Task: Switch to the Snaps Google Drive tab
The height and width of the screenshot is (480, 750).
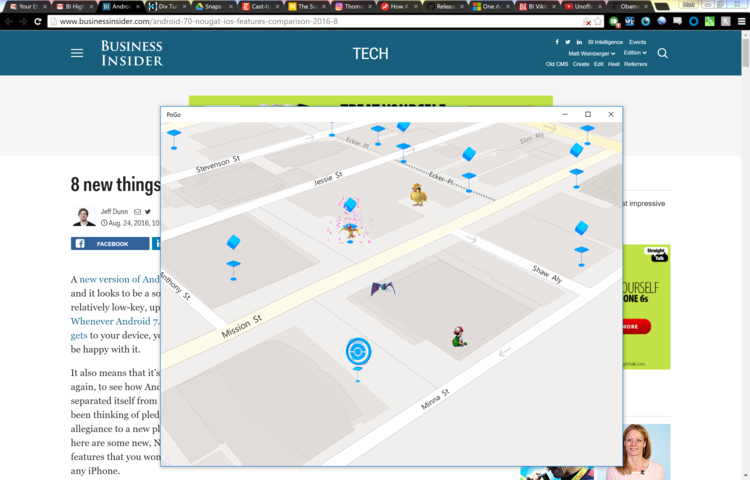Action: pos(213,7)
